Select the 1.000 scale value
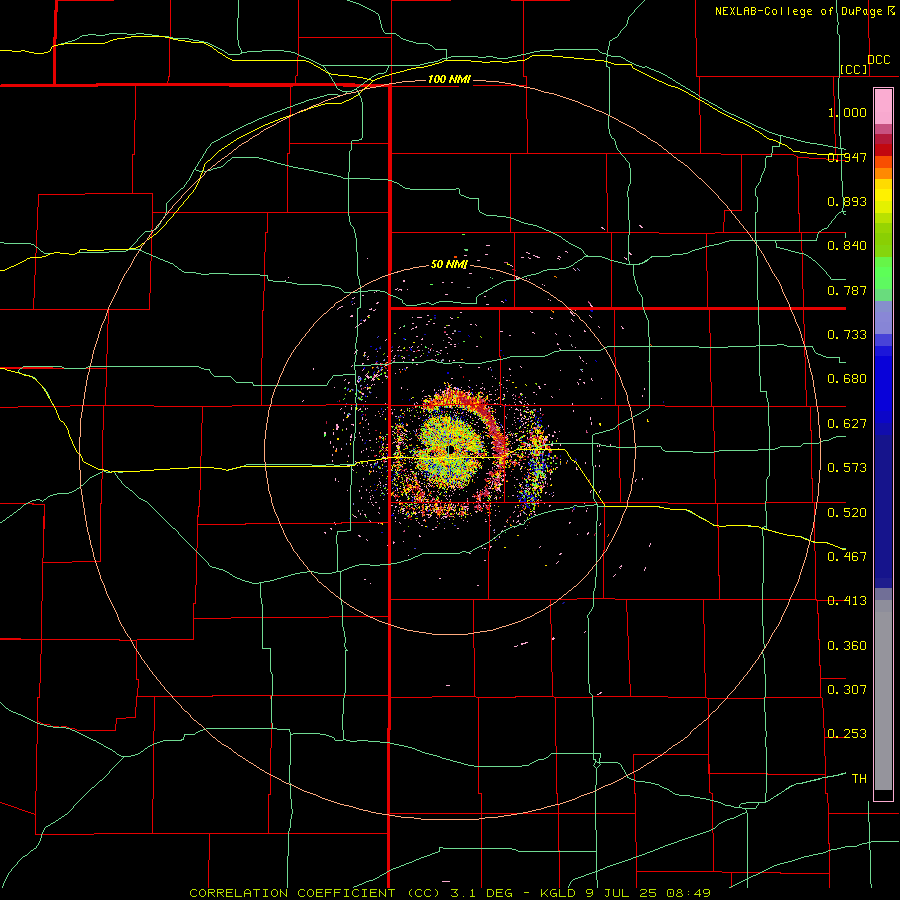Viewport: 900px width, 900px height. point(847,112)
